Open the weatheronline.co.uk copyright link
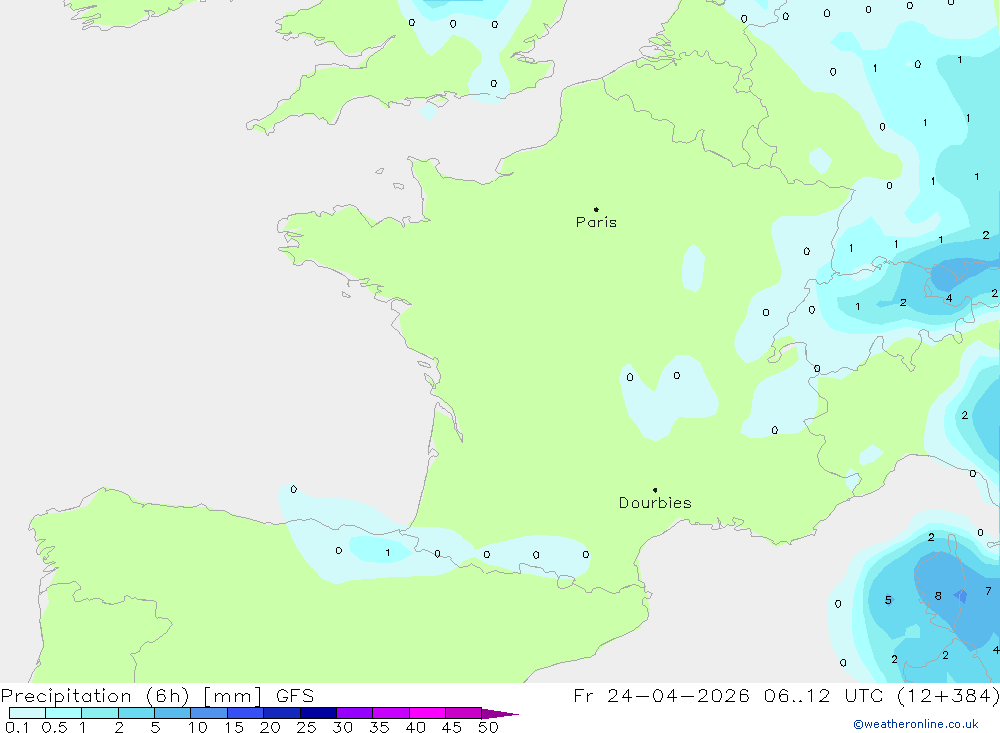The image size is (1000, 733). click(x=916, y=724)
